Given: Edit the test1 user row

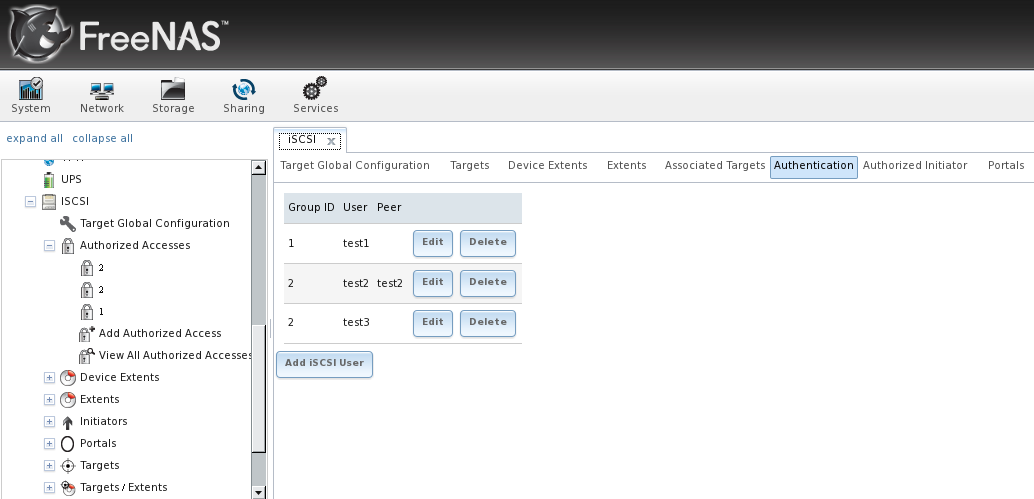Looking at the screenshot, I should [433, 243].
